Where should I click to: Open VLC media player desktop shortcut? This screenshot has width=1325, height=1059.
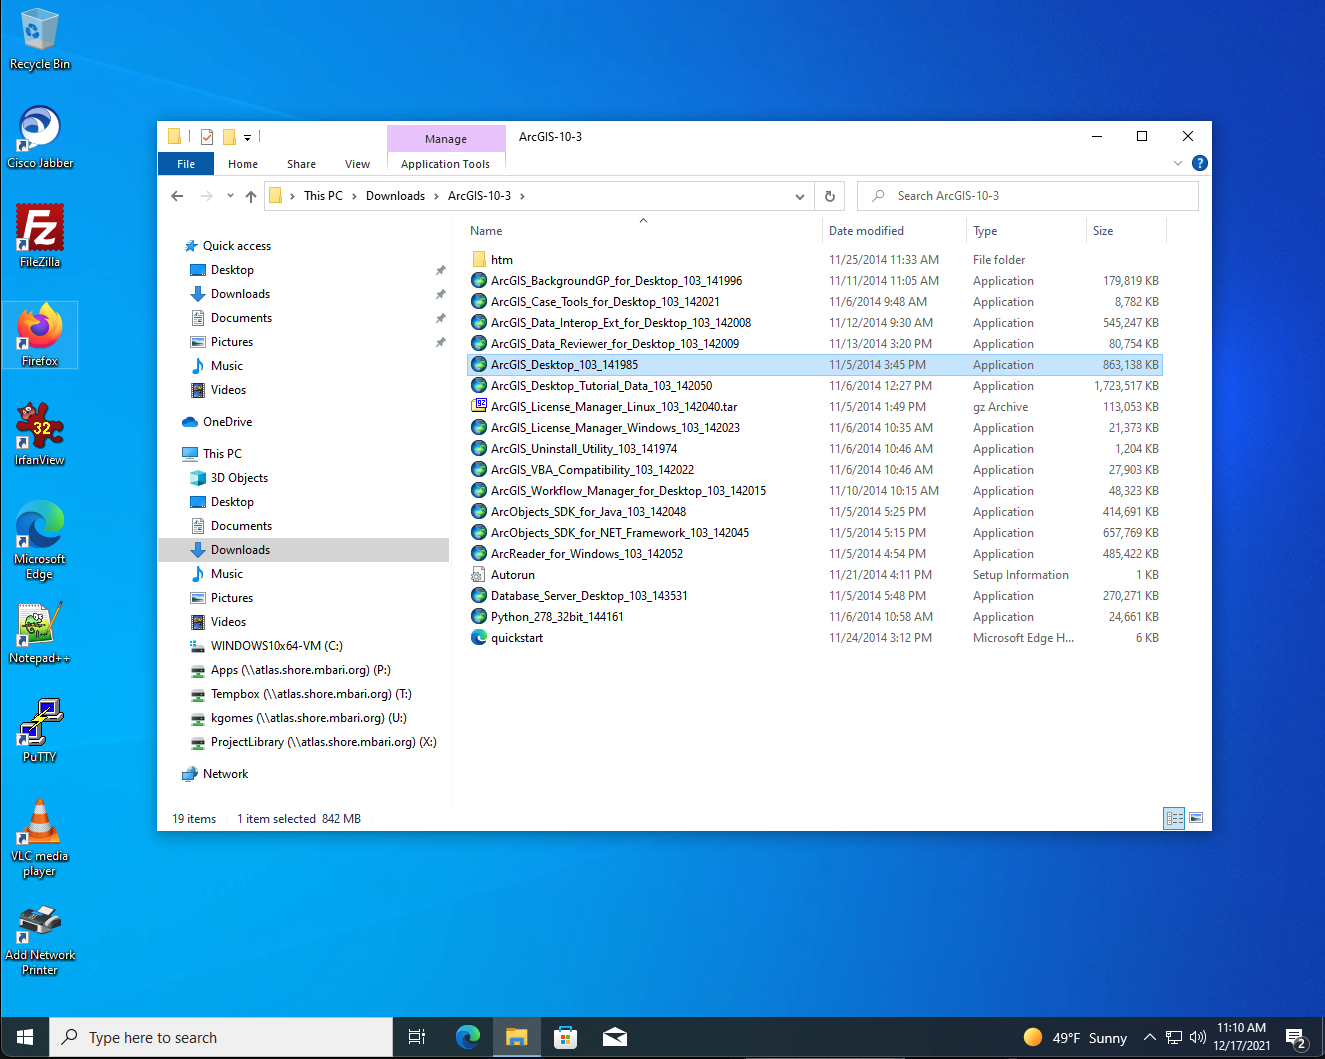(40, 838)
